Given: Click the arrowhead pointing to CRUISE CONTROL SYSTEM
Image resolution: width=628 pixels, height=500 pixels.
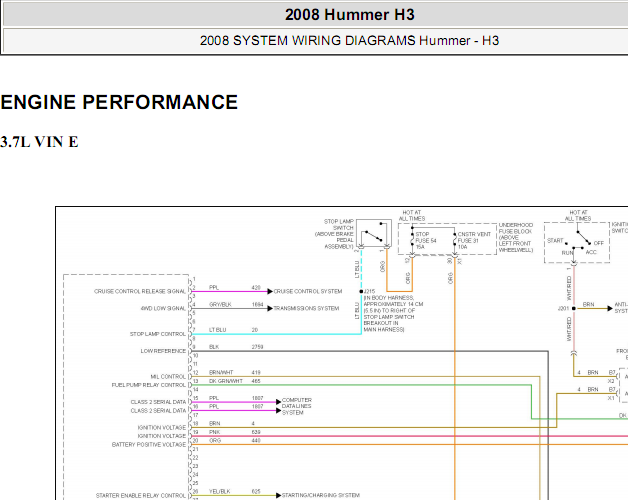Looking at the screenshot, I should coord(270,291).
